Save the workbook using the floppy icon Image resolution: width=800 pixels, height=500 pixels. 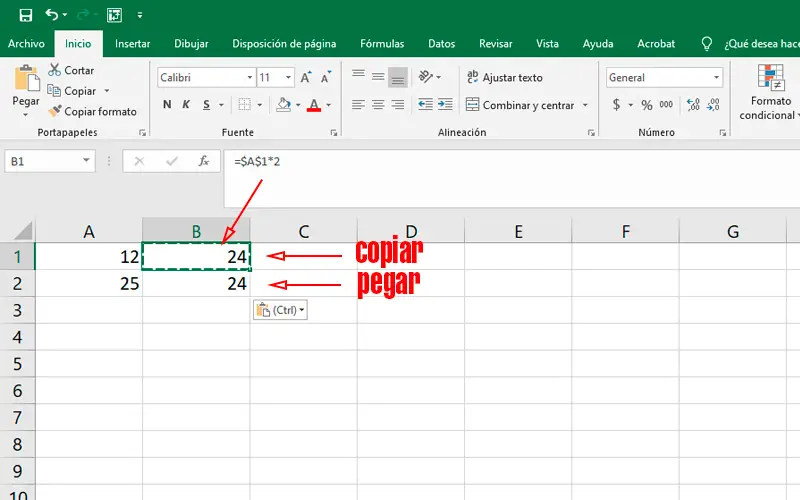pyautogui.click(x=26, y=15)
